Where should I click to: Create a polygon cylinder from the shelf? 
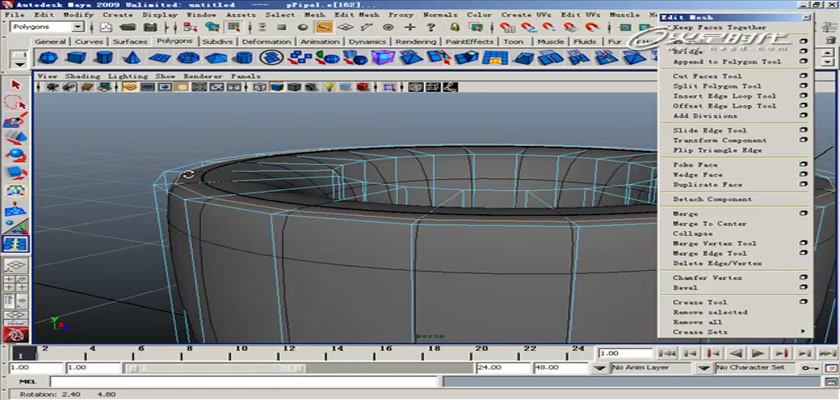(x=104, y=57)
